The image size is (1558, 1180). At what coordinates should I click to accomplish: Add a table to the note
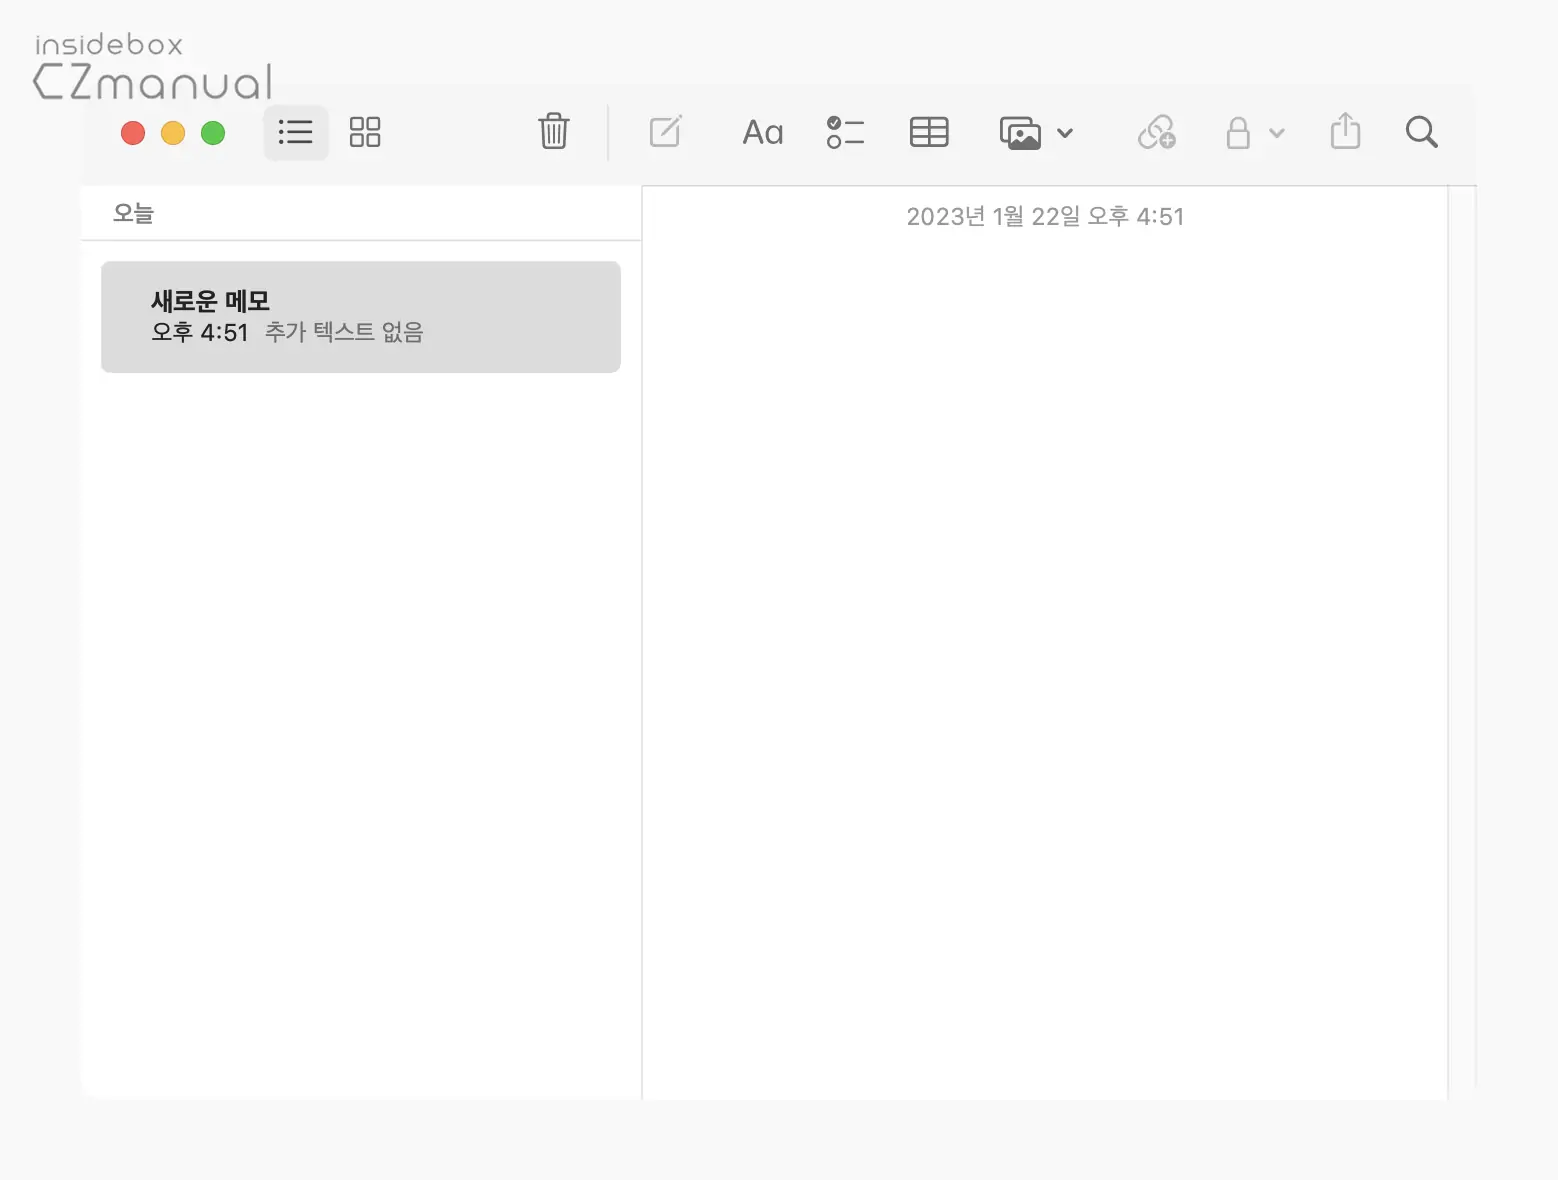[929, 132]
